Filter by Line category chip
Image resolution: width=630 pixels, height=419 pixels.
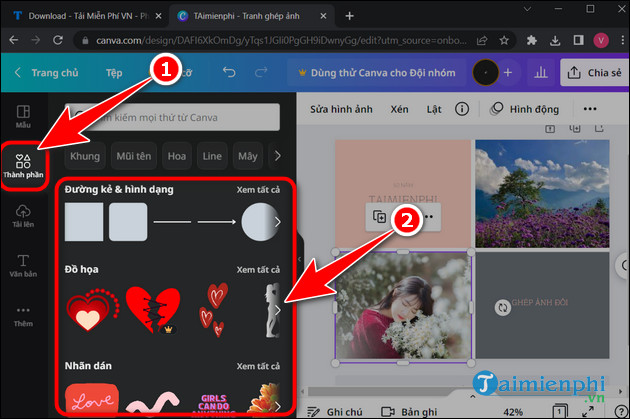[212, 156]
